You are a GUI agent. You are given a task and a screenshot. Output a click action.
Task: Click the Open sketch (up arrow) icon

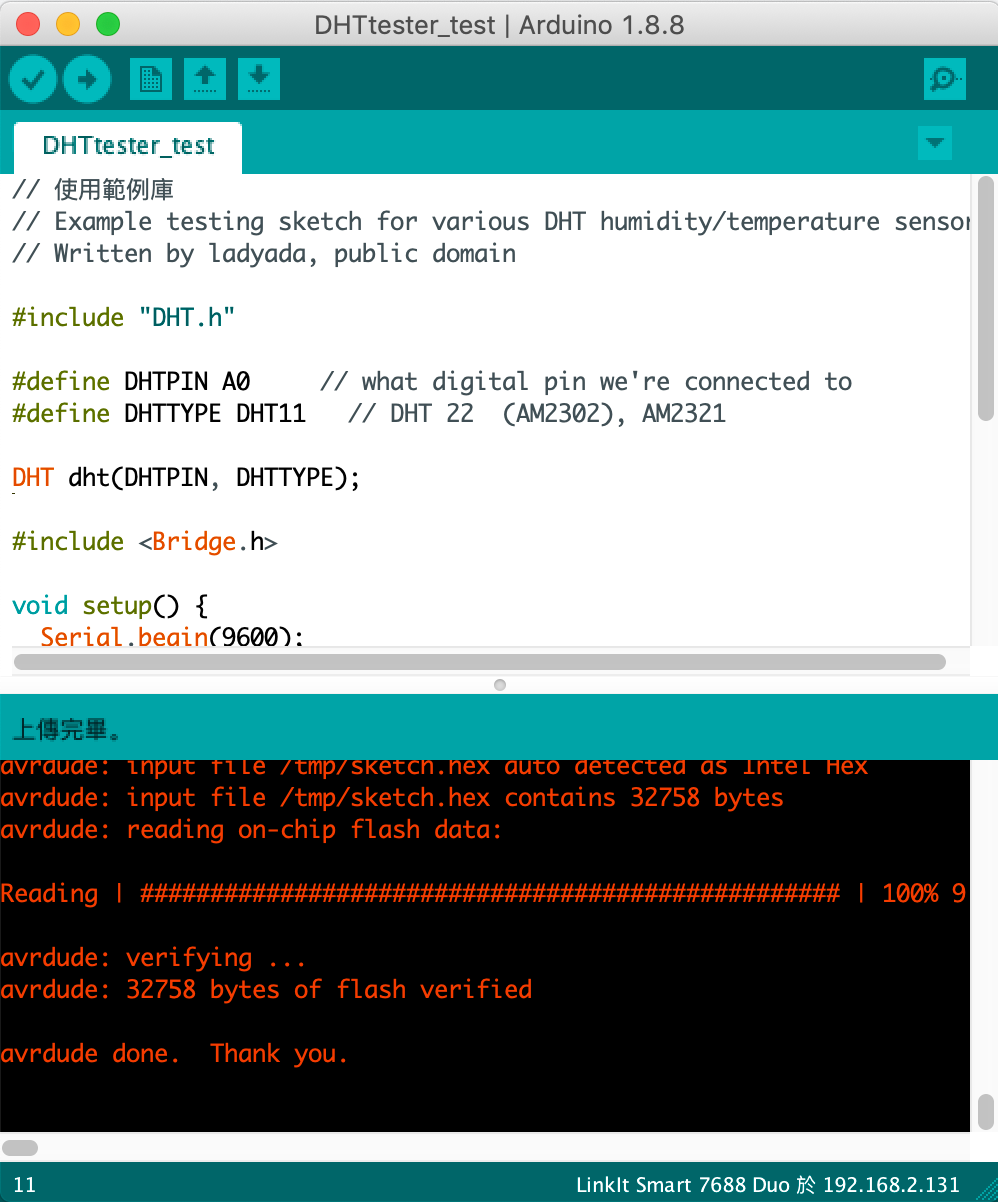204,78
